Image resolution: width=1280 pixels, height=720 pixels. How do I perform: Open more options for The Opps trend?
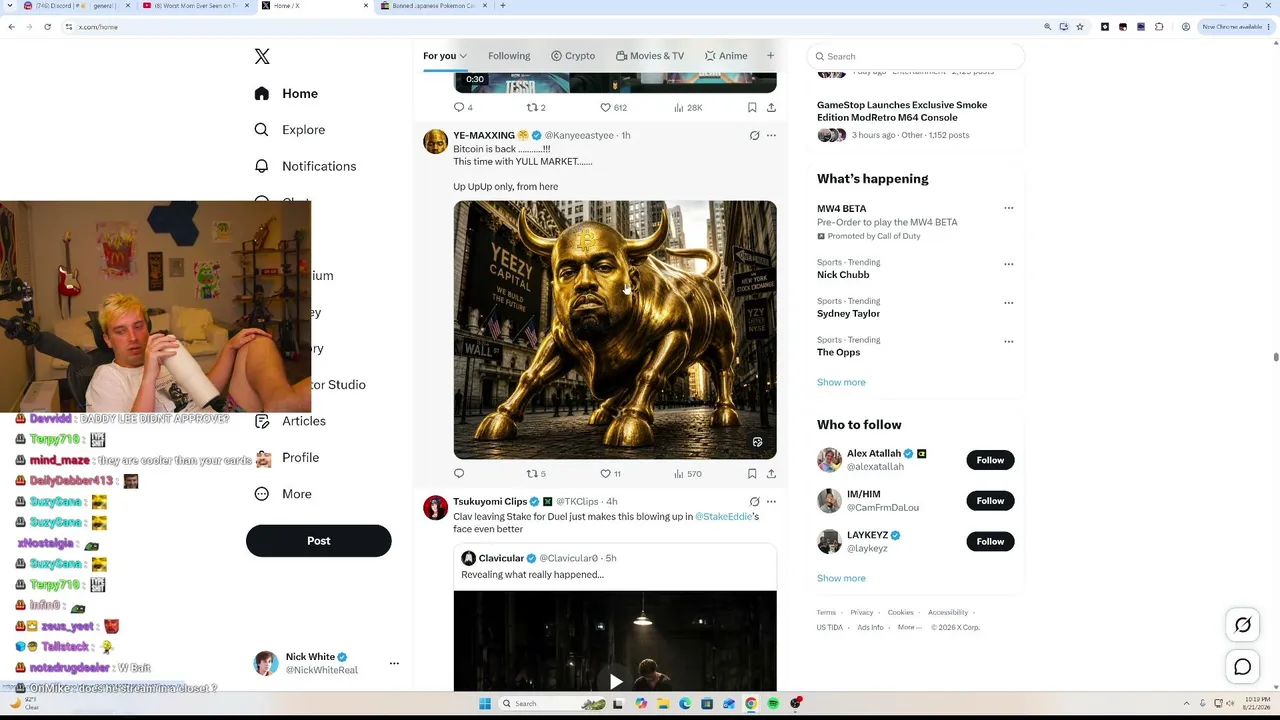(1008, 341)
